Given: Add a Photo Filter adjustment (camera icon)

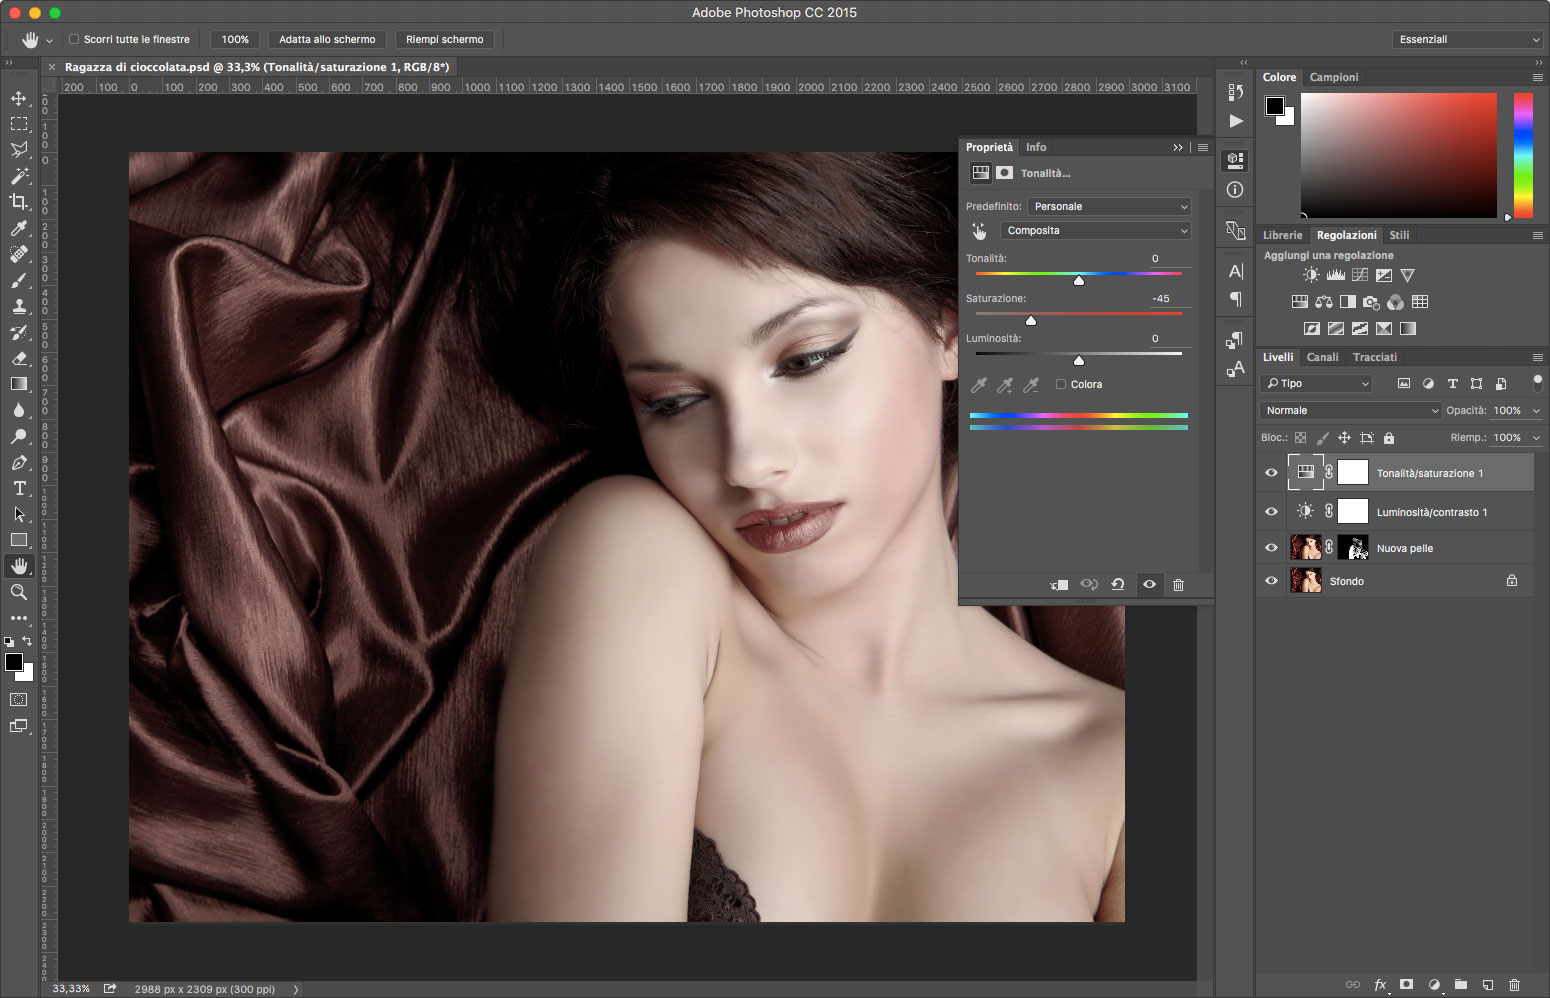Looking at the screenshot, I should [x=1371, y=301].
